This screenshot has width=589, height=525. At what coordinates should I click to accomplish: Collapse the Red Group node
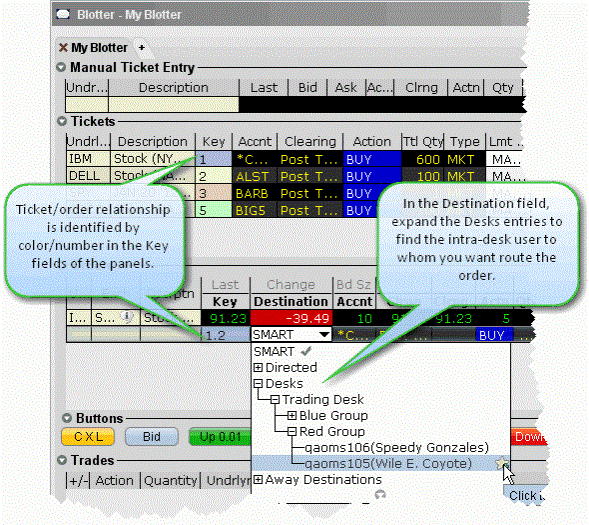[291, 431]
